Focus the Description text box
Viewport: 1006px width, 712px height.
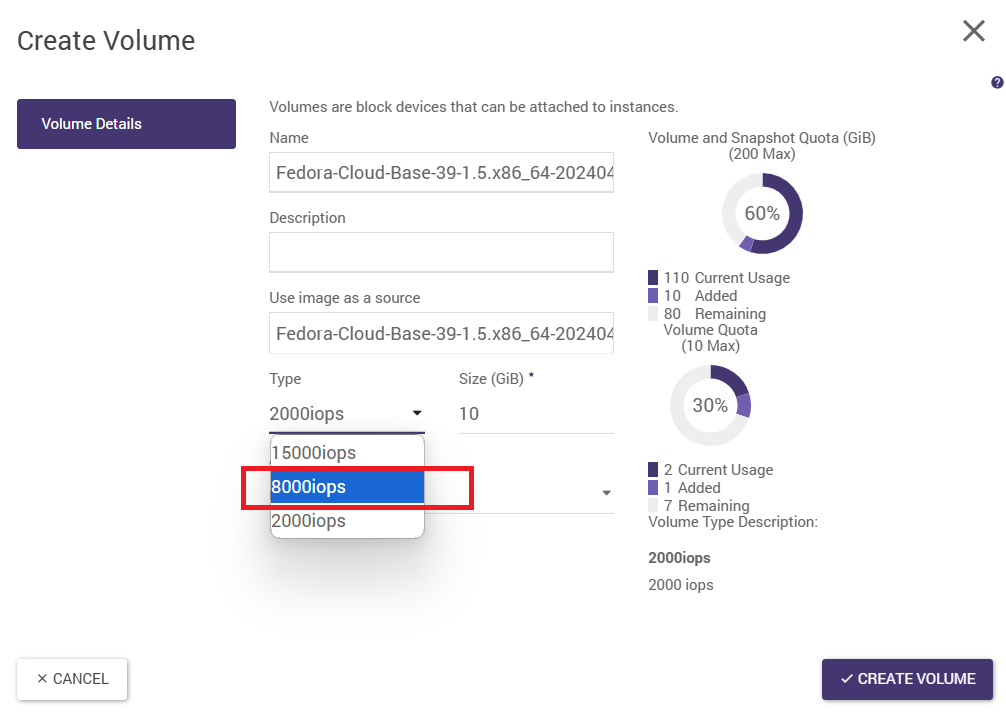tap(441, 252)
